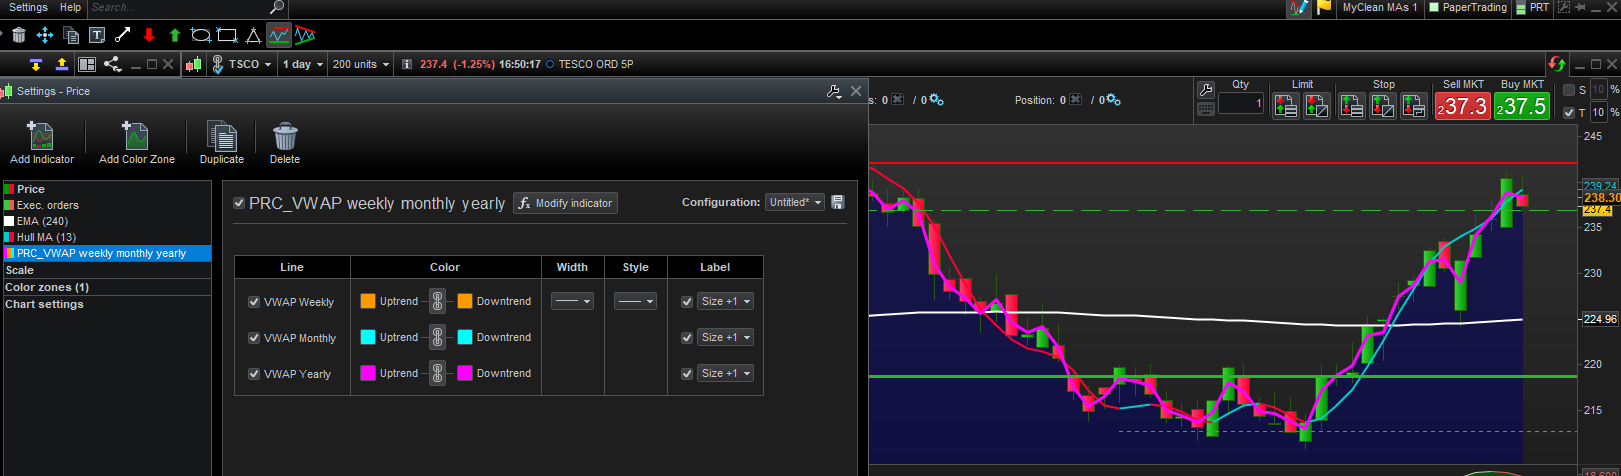Open the VWAP Weekly Size +1 dropdown
Image resolution: width=1621 pixels, height=476 pixels.
[x=725, y=301]
